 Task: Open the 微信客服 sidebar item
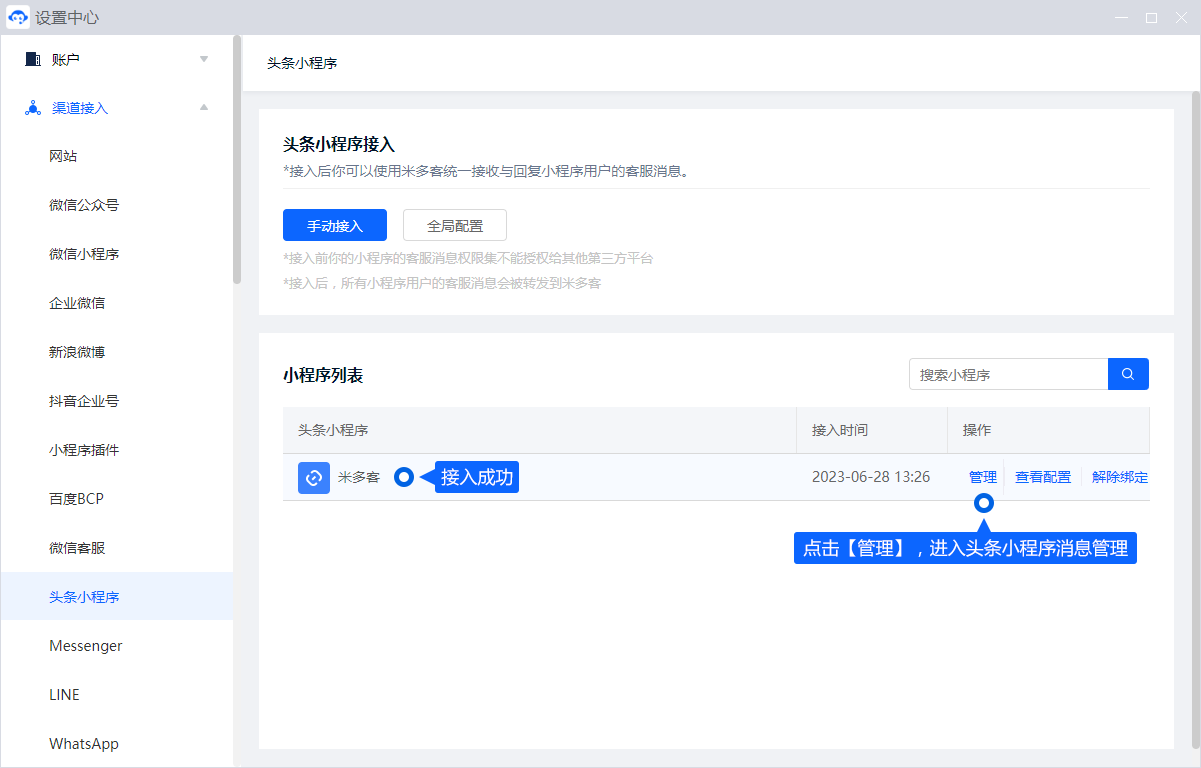[x=77, y=548]
